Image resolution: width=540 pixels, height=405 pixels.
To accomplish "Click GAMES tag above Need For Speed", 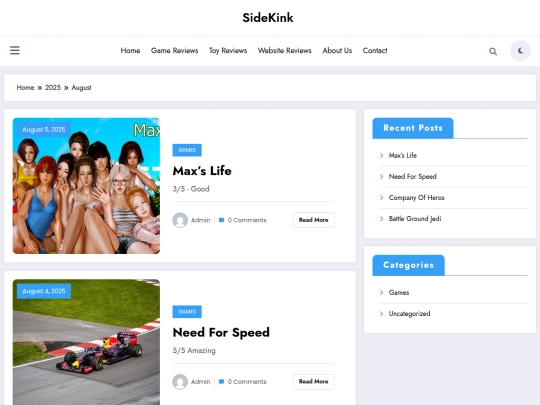I will click(x=187, y=312).
